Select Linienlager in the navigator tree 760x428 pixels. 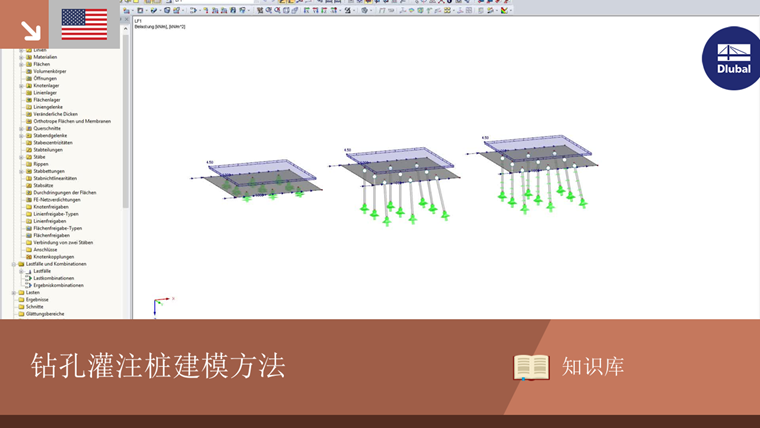45,93
